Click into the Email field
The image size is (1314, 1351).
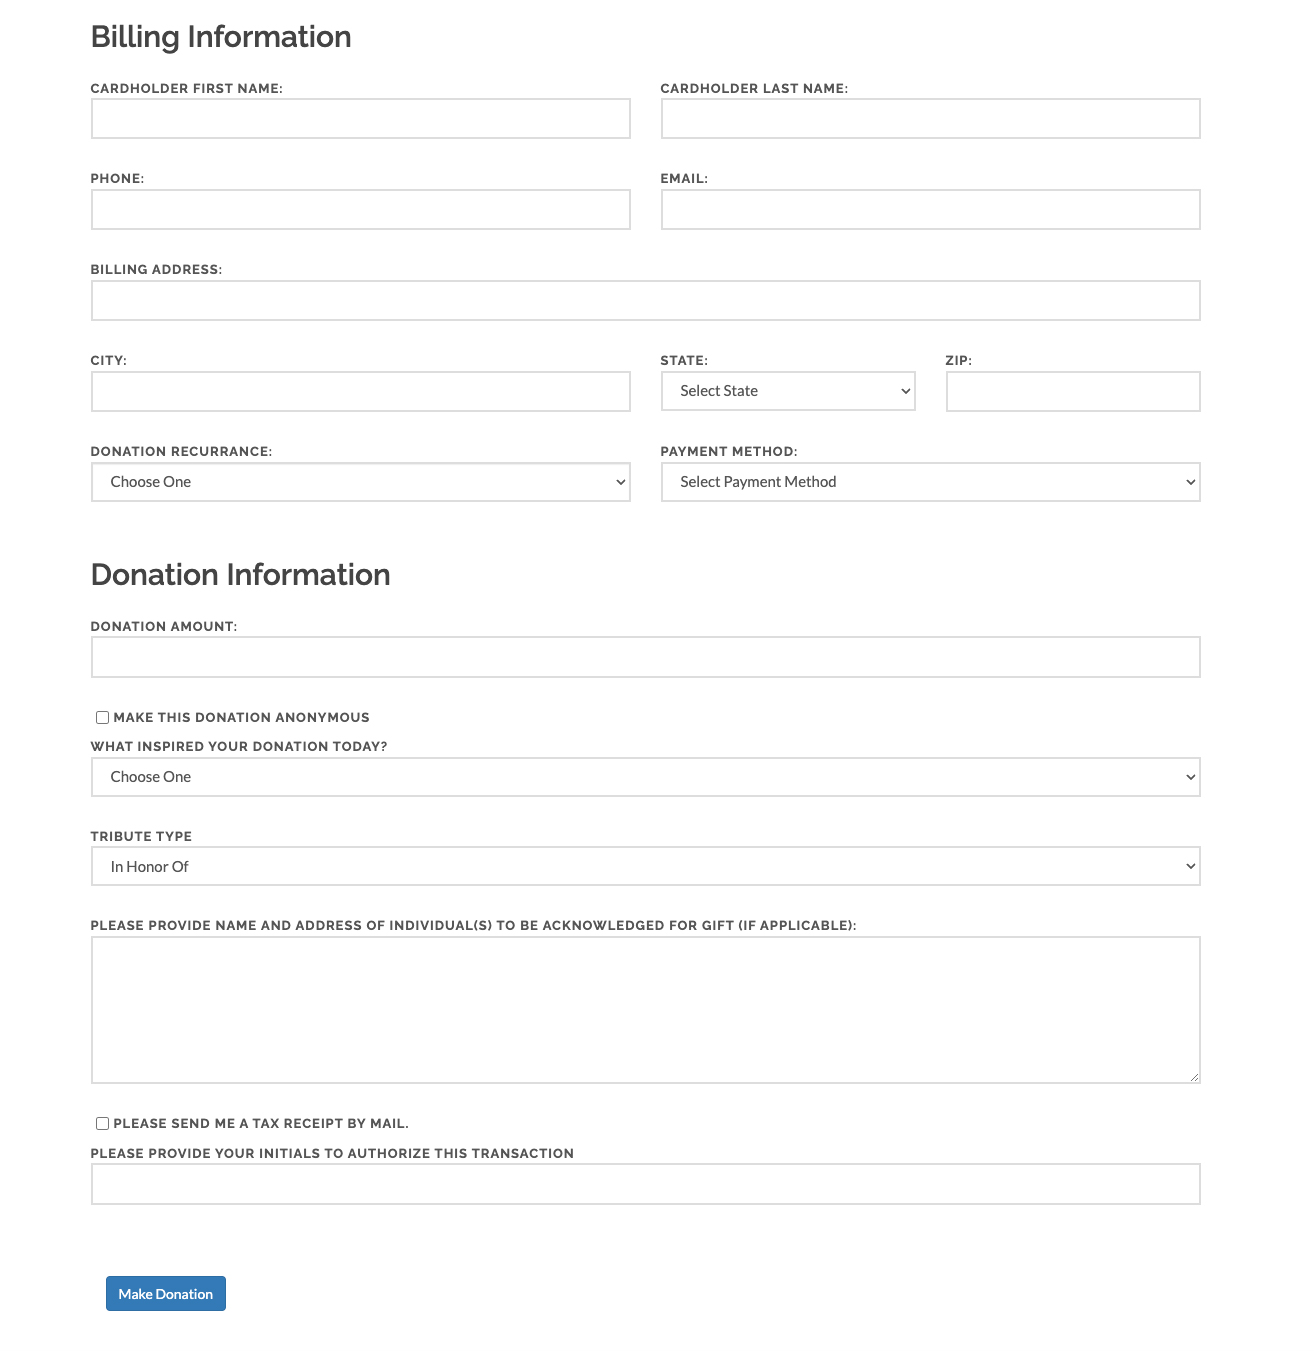coord(930,210)
